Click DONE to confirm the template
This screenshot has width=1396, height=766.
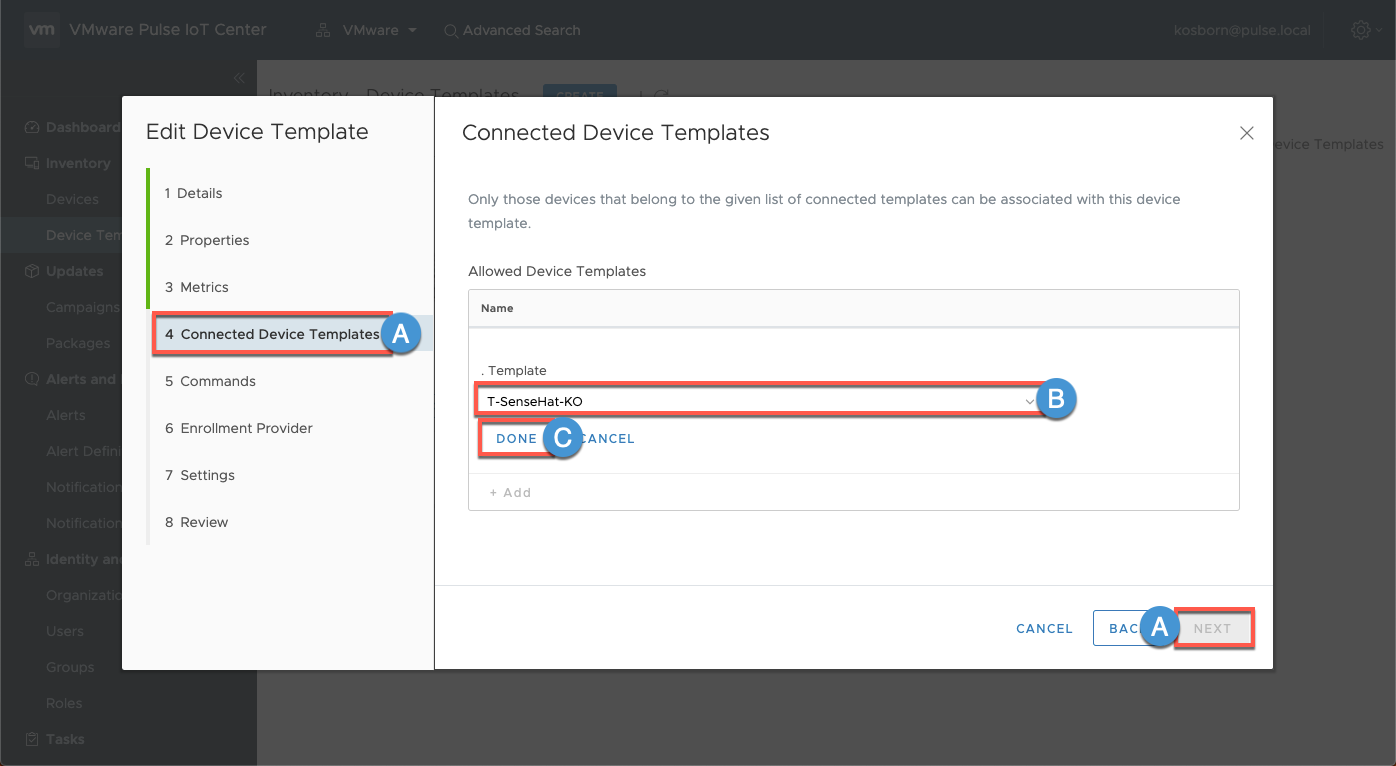tap(516, 439)
